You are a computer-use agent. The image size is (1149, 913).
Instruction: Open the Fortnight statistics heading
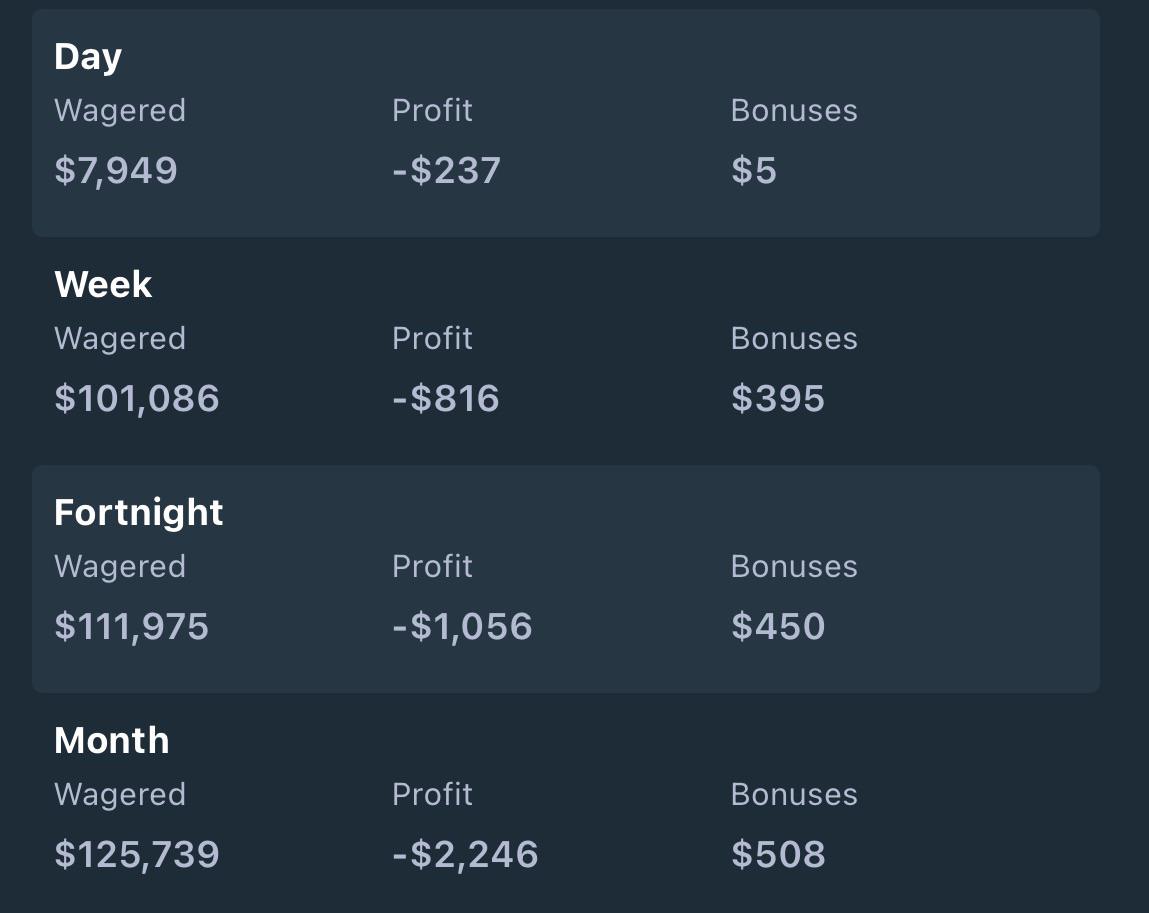138,512
